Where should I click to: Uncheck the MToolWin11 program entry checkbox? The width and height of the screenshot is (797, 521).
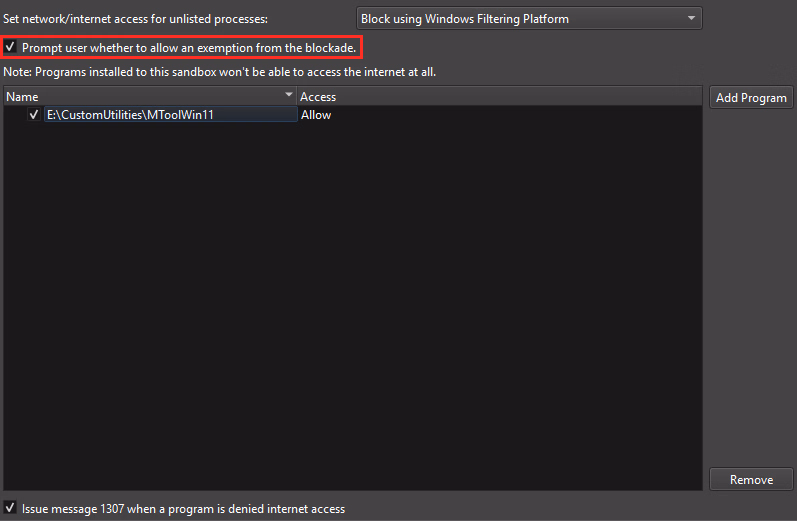pyautogui.click(x=34, y=115)
